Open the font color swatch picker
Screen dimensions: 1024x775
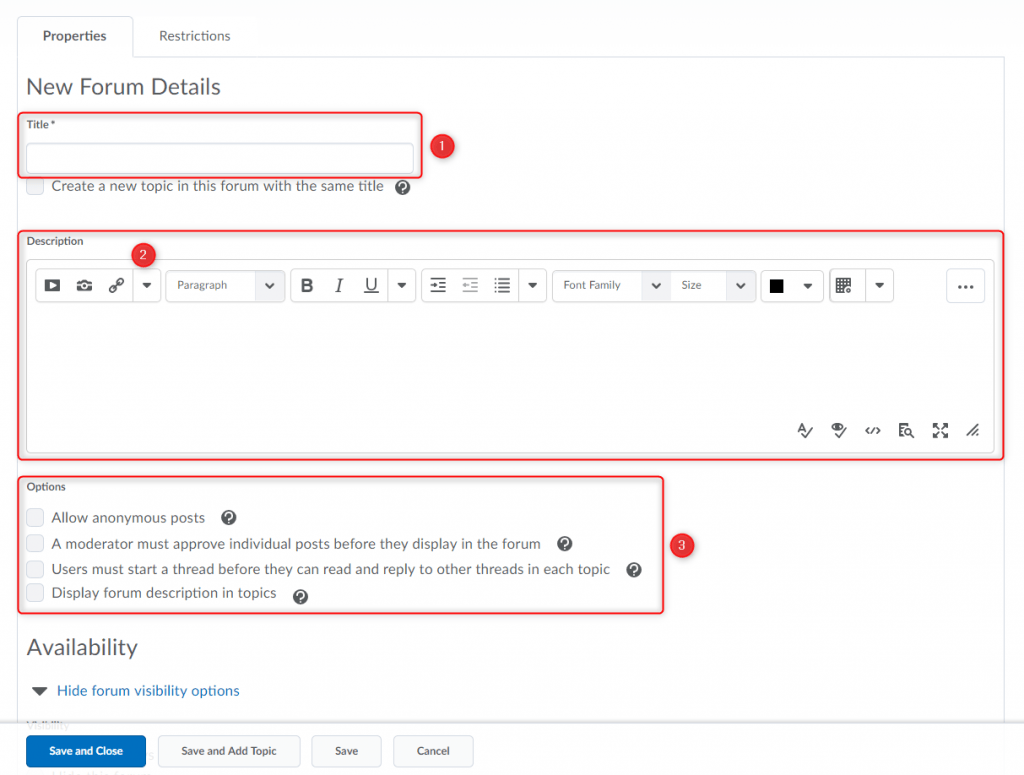pos(780,285)
